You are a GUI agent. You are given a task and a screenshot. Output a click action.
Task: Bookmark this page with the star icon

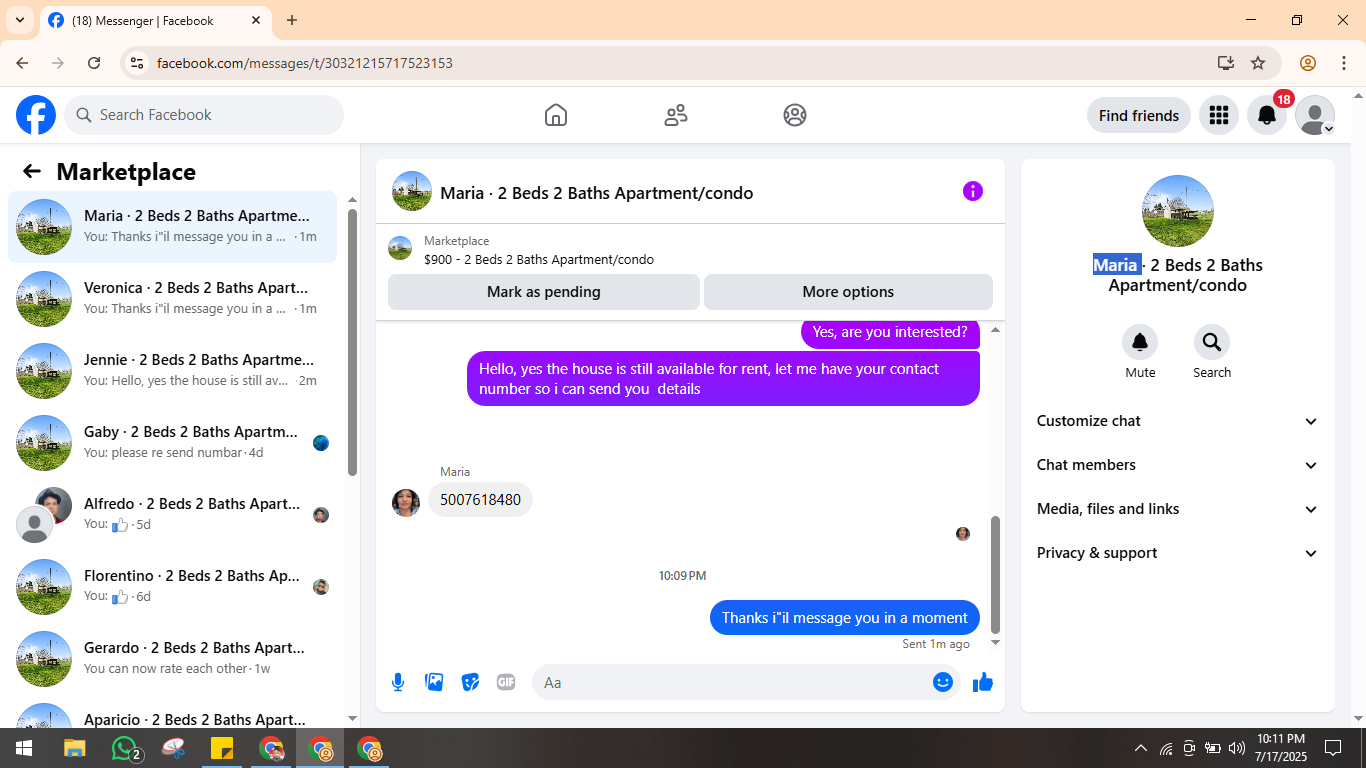[1258, 63]
